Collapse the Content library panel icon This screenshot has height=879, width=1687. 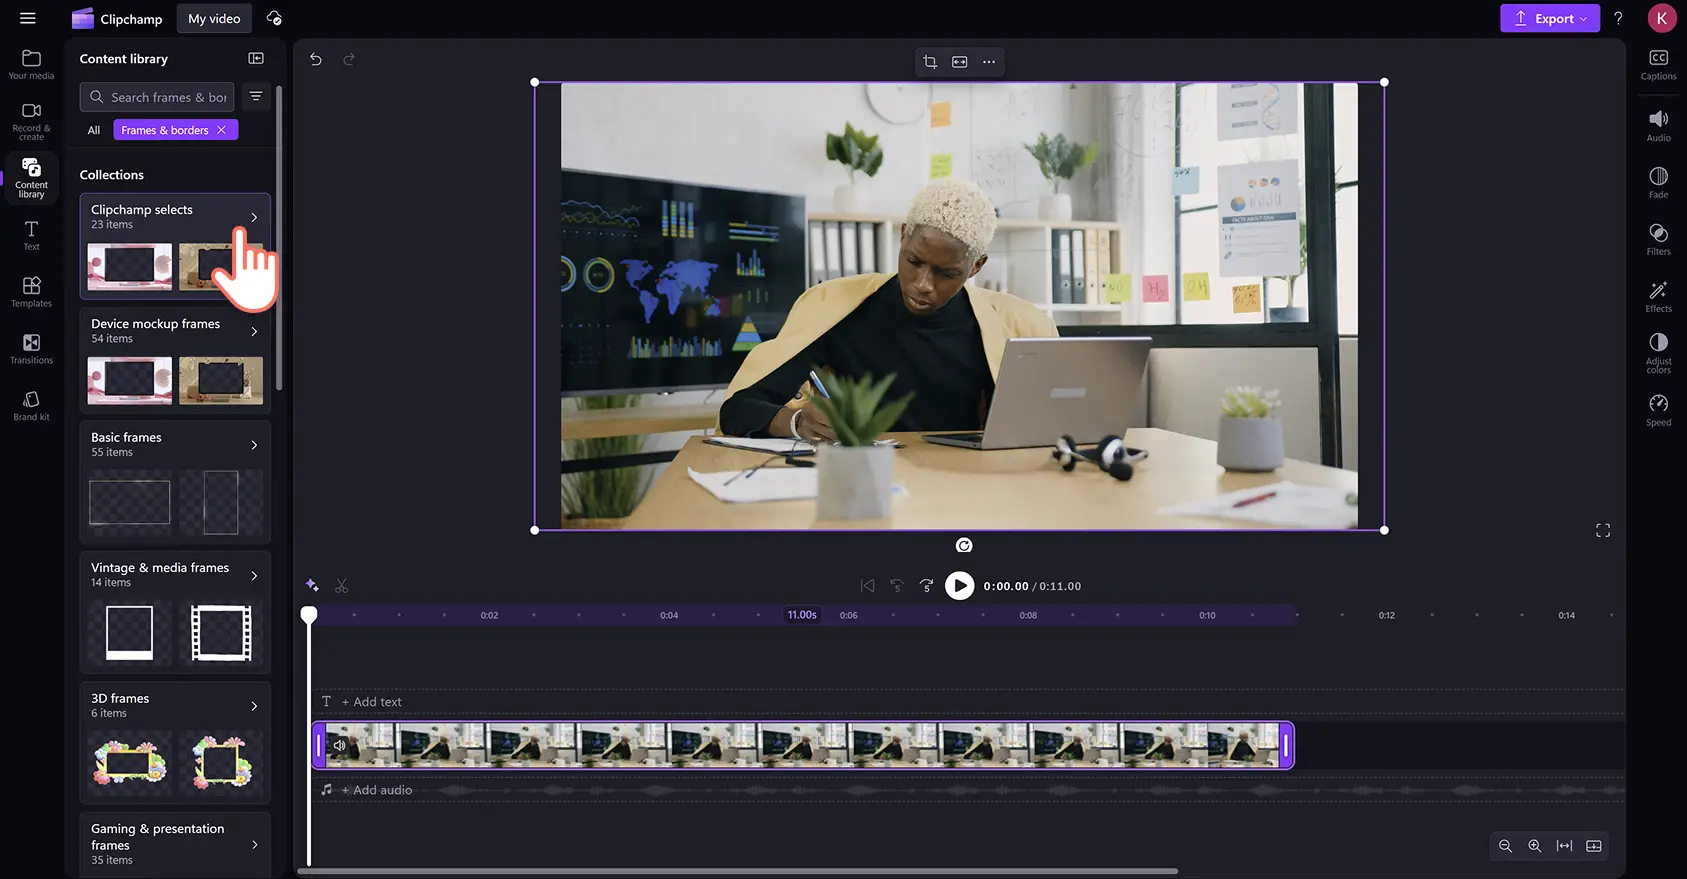[256, 59]
